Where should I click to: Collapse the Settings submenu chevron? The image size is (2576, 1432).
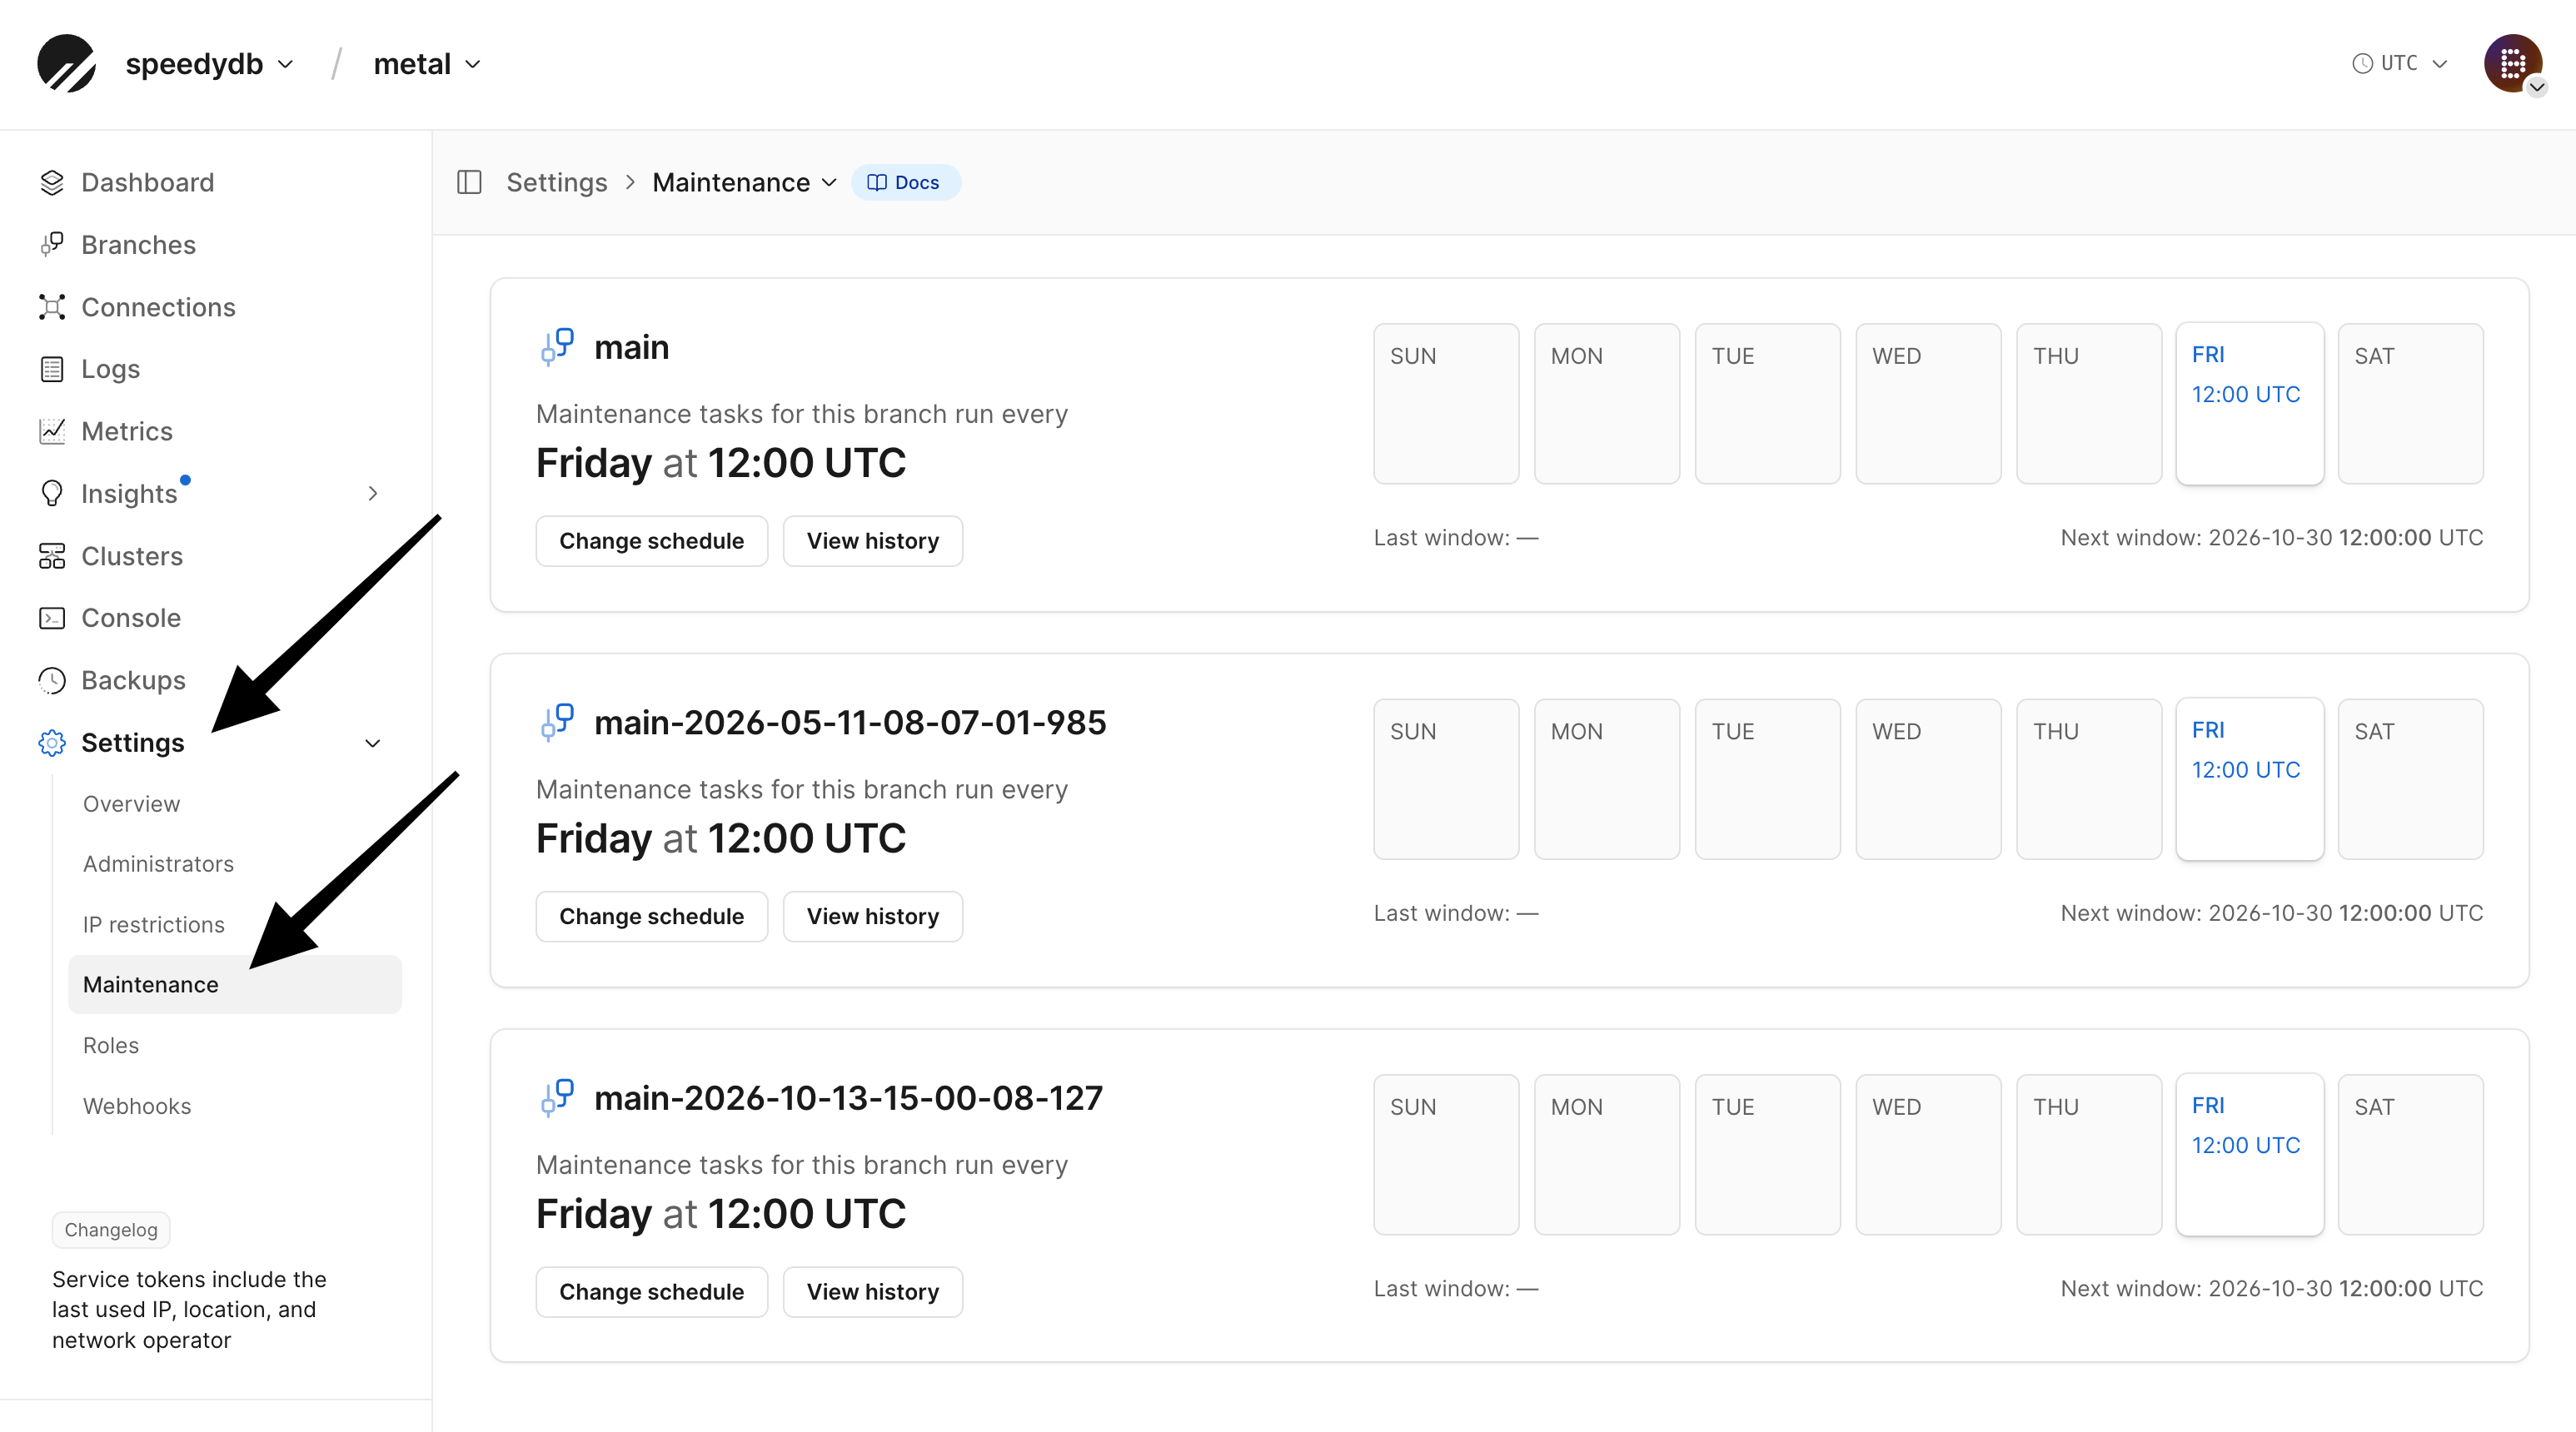(x=373, y=743)
